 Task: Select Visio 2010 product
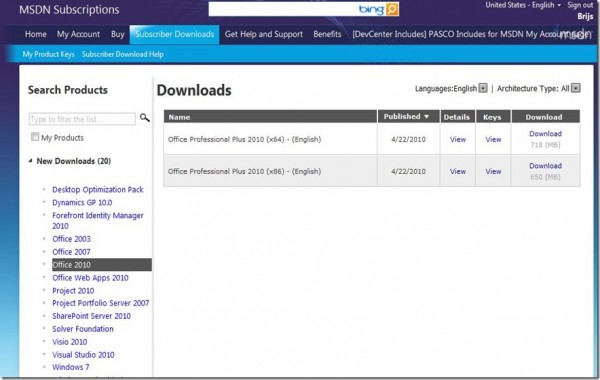tap(70, 342)
